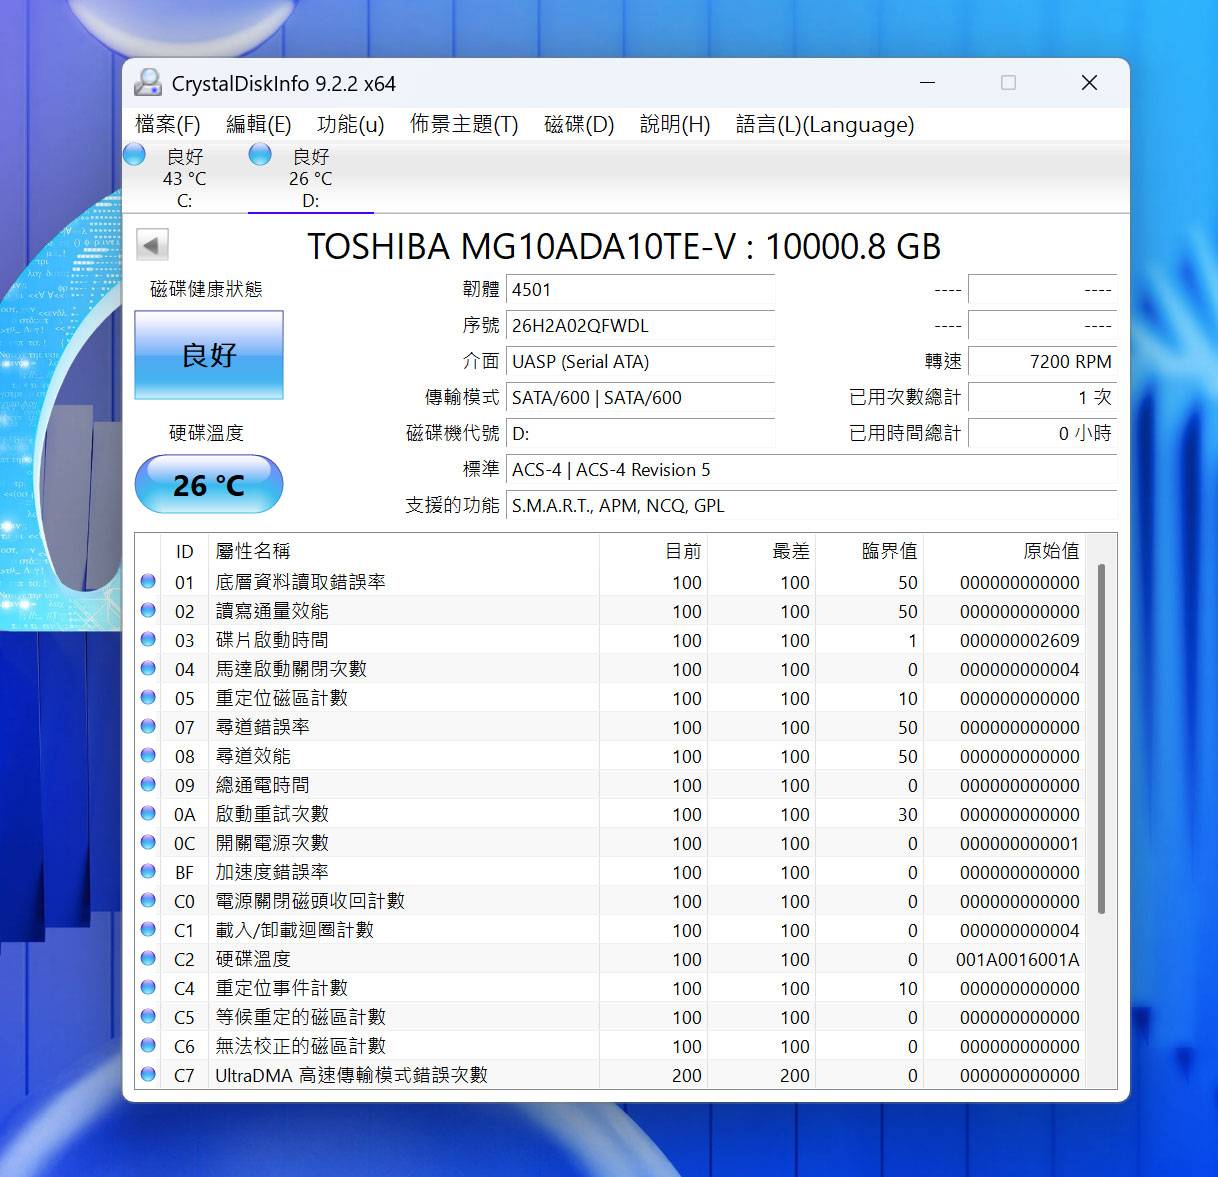Click the blue status orb for drive C:
The width and height of the screenshot is (1218, 1177).
coord(134,154)
